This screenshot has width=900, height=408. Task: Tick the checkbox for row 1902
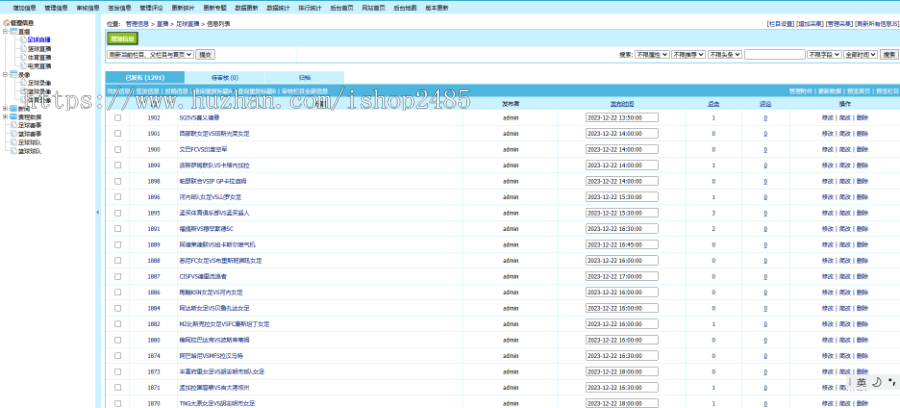118,118
